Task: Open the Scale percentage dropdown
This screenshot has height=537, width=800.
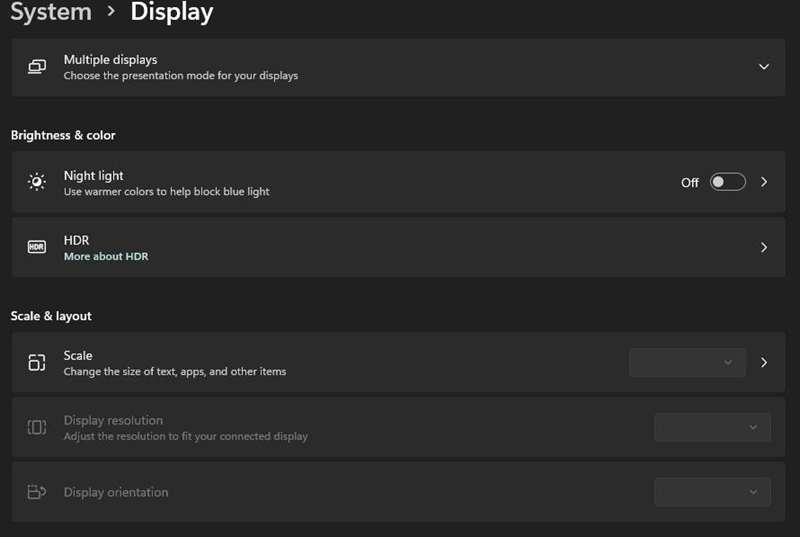Action: point(687,362)
